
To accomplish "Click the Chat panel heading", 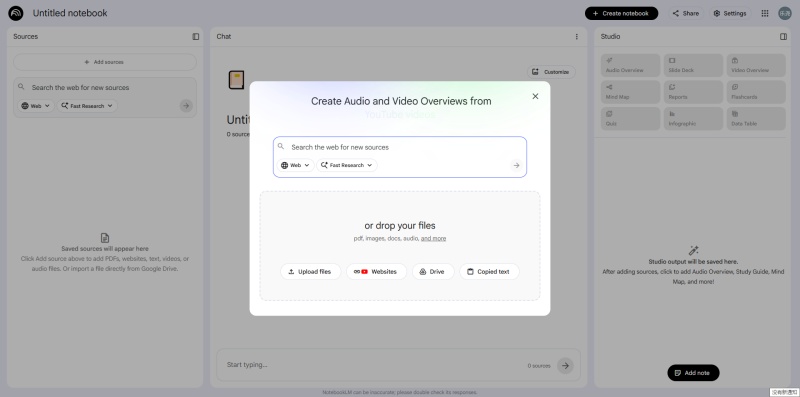I will tap(223, 37).
